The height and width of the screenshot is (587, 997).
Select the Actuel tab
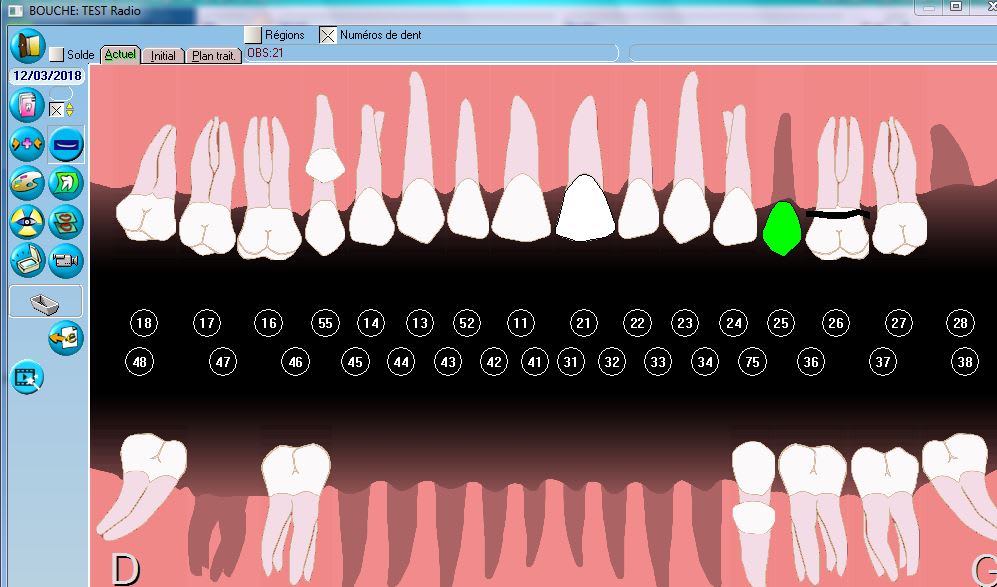tap(120, 55)
